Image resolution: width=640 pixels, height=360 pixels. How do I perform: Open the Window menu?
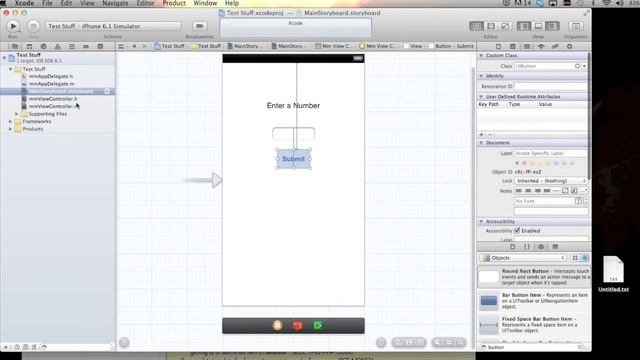[x=205, y=3]
